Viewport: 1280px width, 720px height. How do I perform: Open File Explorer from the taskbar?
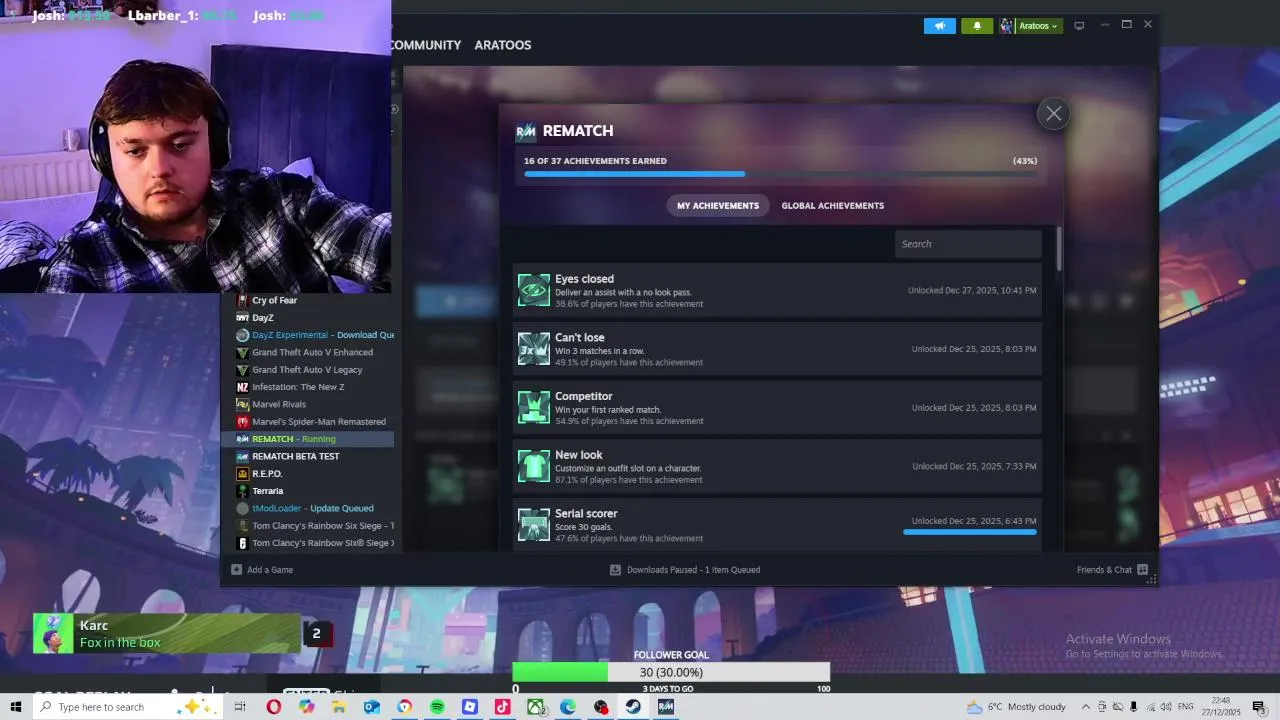(x=339, y=707)
